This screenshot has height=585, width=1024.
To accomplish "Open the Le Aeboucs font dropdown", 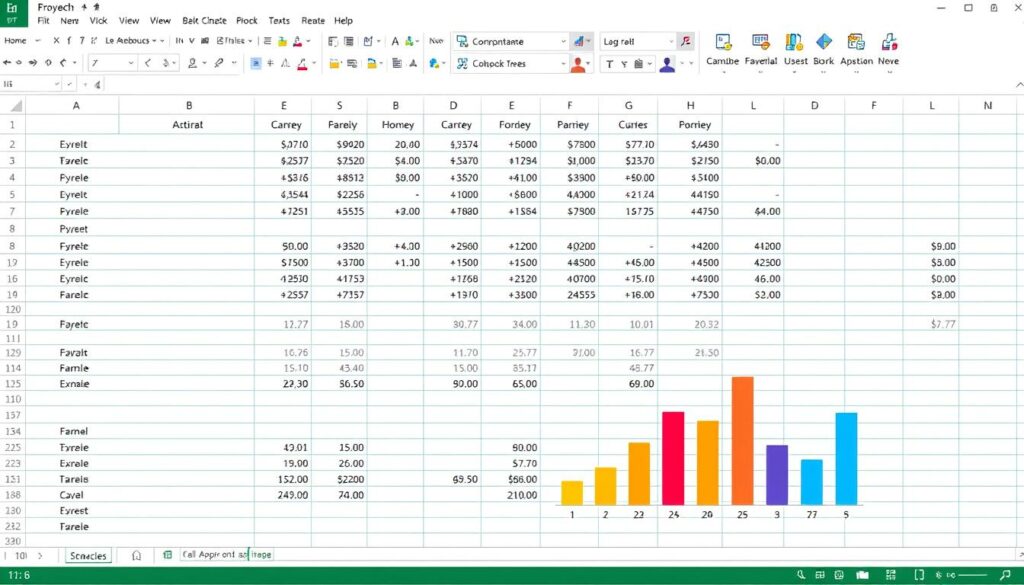I will pos(154,40).
